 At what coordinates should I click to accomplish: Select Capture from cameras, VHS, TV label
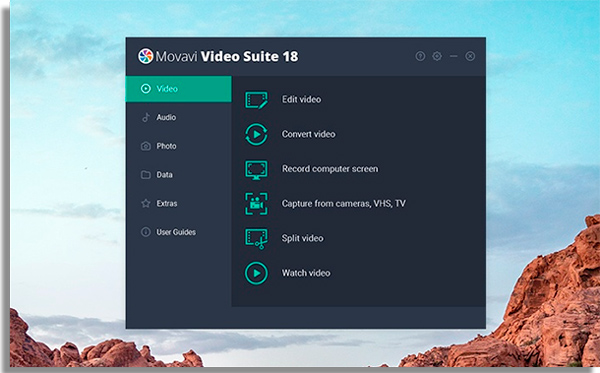344,204
